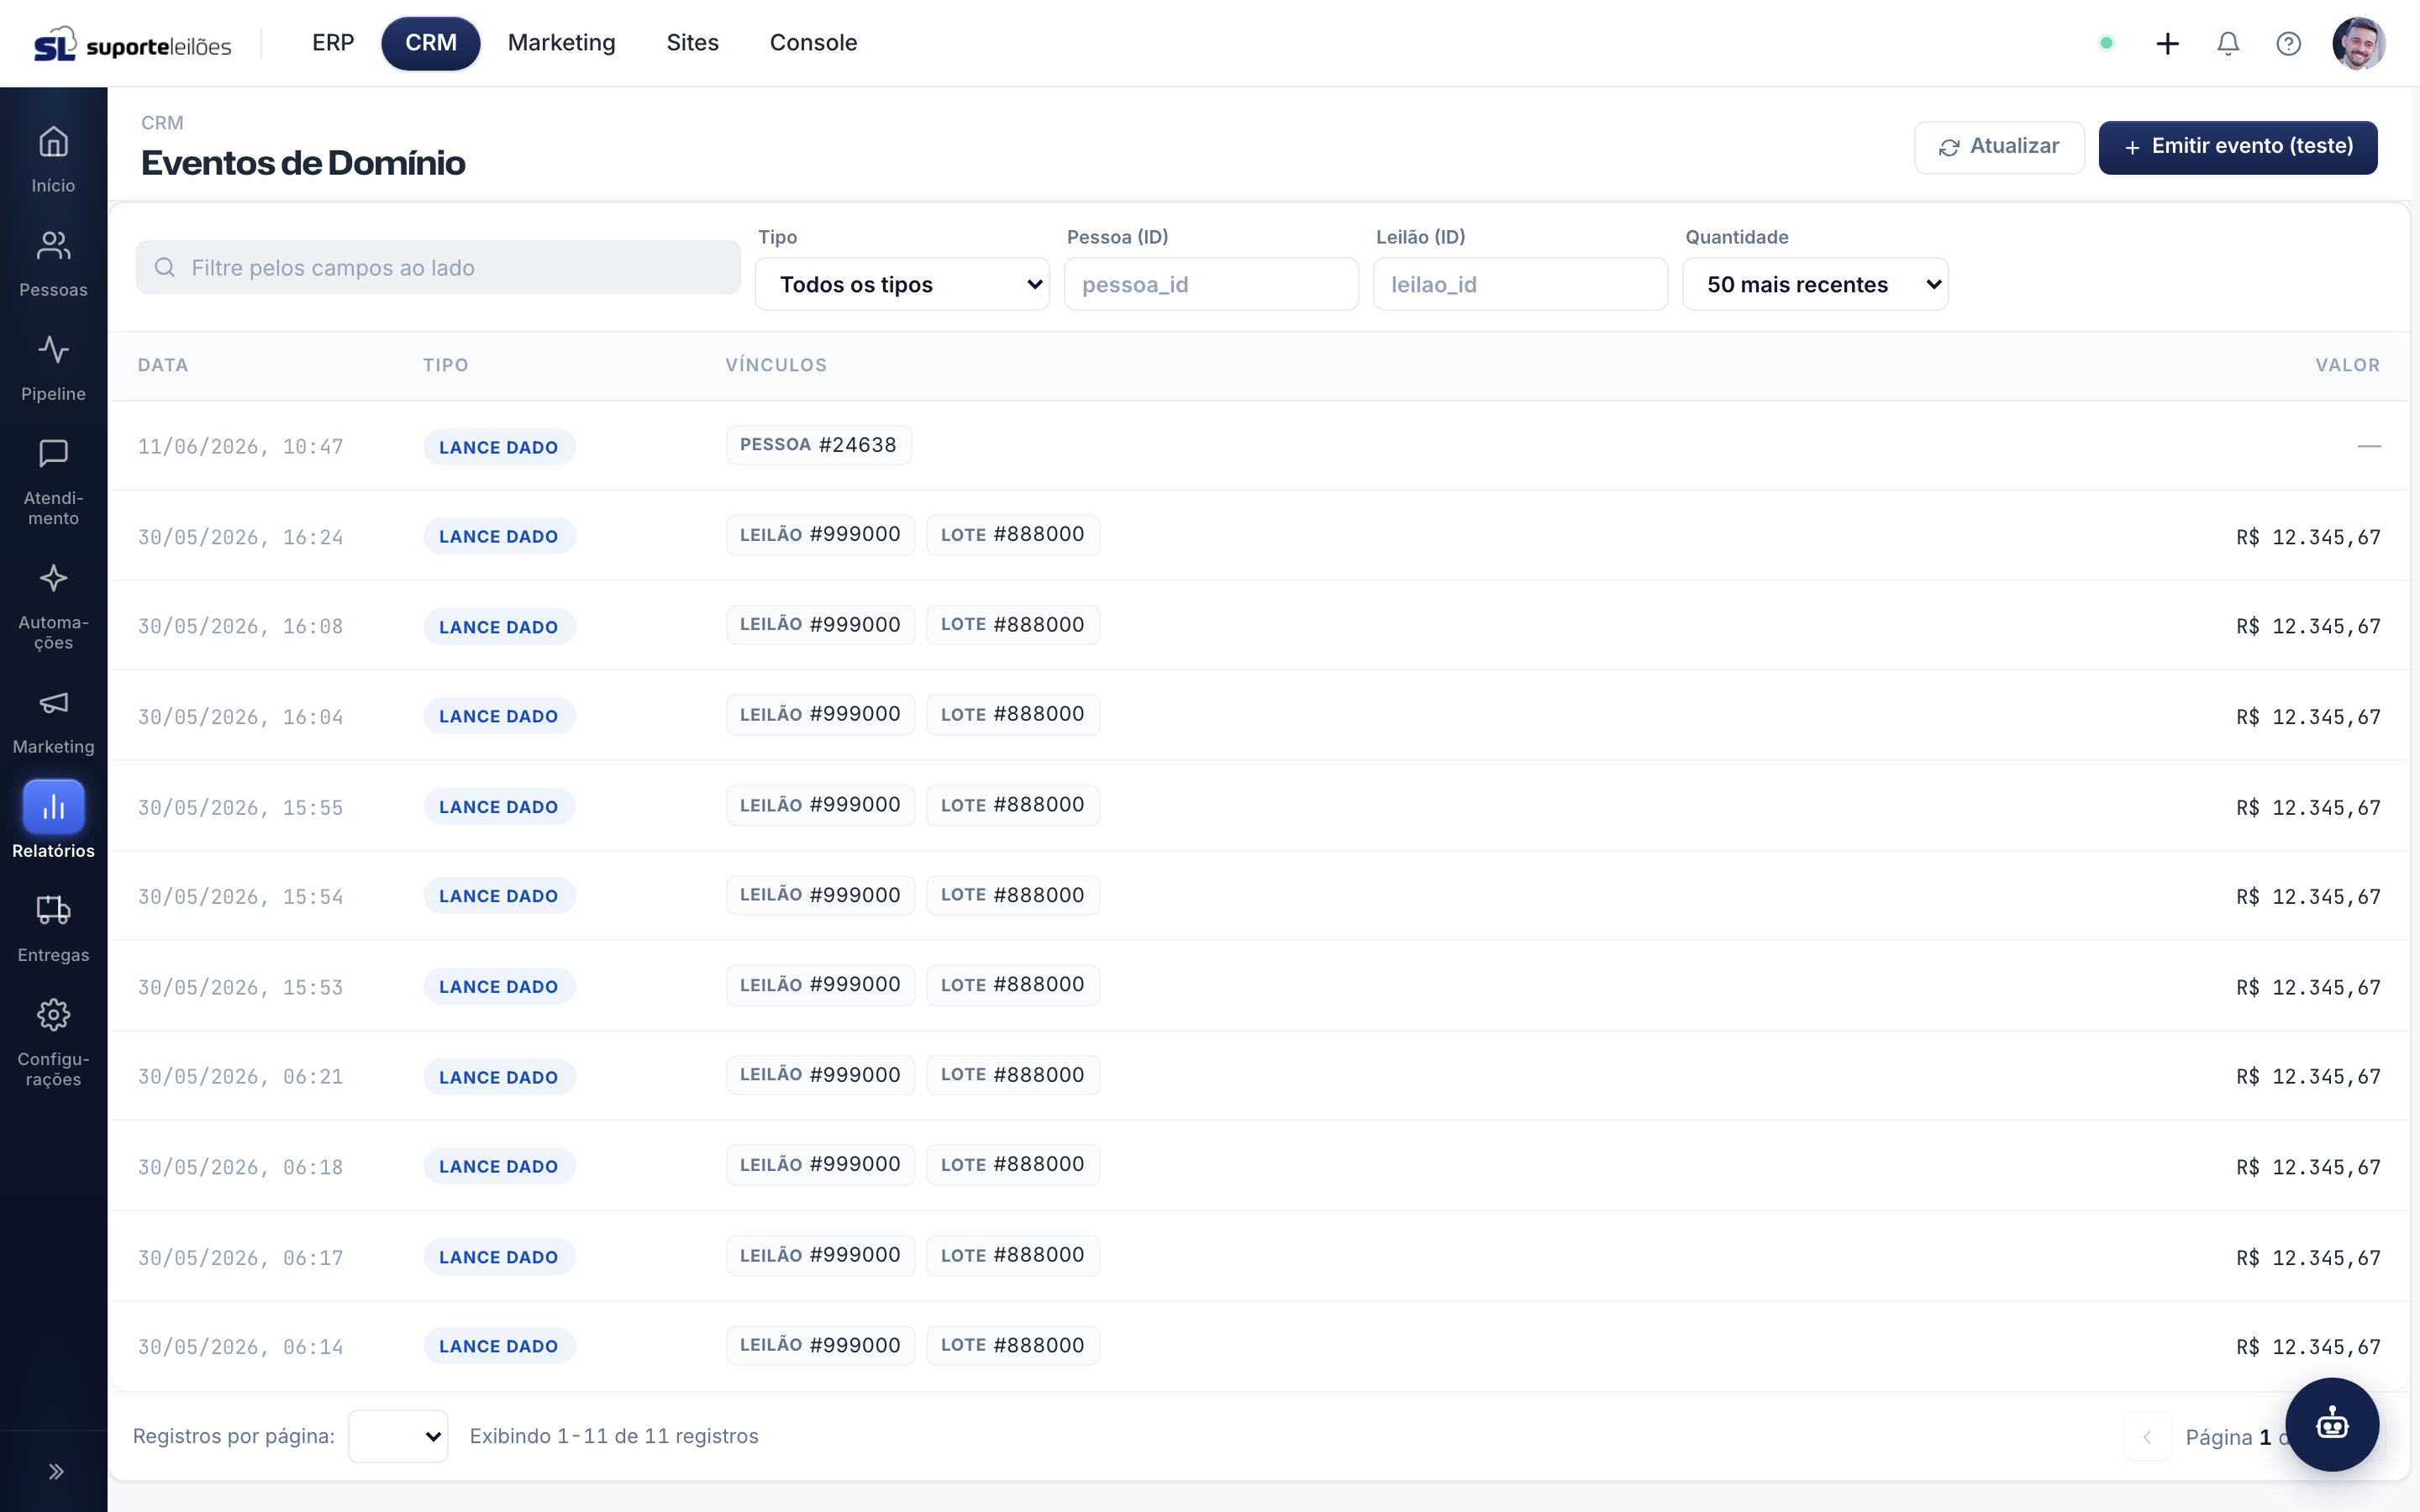Click the date 30/05/2026, 16:04
The width and height of the screenshot is (2420, 1512).
click(x=240, y=717)
